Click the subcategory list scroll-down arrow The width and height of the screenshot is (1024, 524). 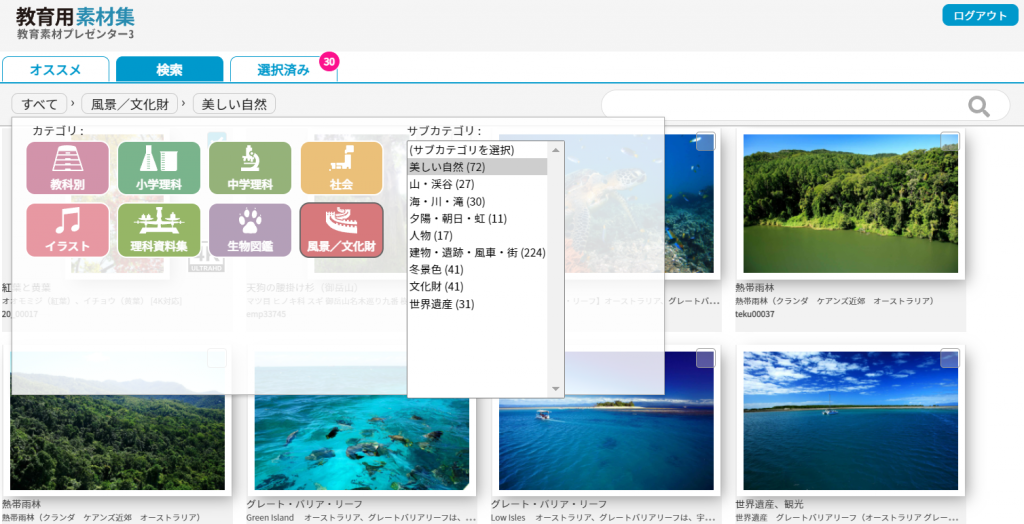556,389
